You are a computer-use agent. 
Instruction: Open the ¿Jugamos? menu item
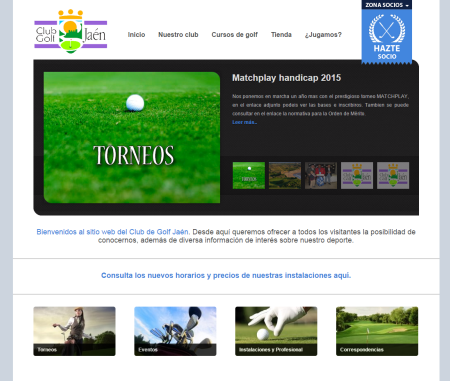[x=323, y=35]
